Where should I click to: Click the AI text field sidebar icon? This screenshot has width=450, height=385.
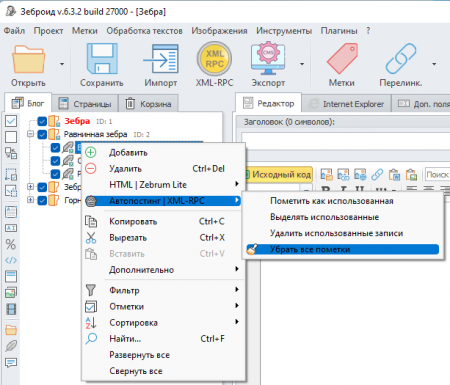coord(11,228)
